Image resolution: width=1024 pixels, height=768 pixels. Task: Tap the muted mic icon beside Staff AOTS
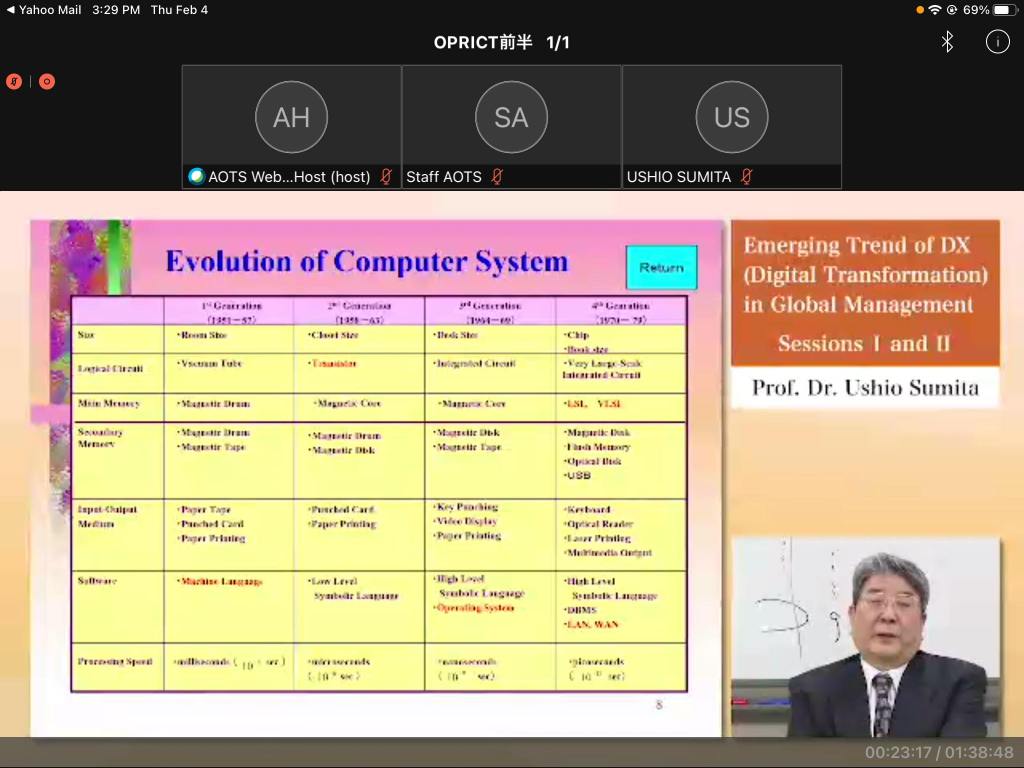pyautogui.click(x=497, y=177)
